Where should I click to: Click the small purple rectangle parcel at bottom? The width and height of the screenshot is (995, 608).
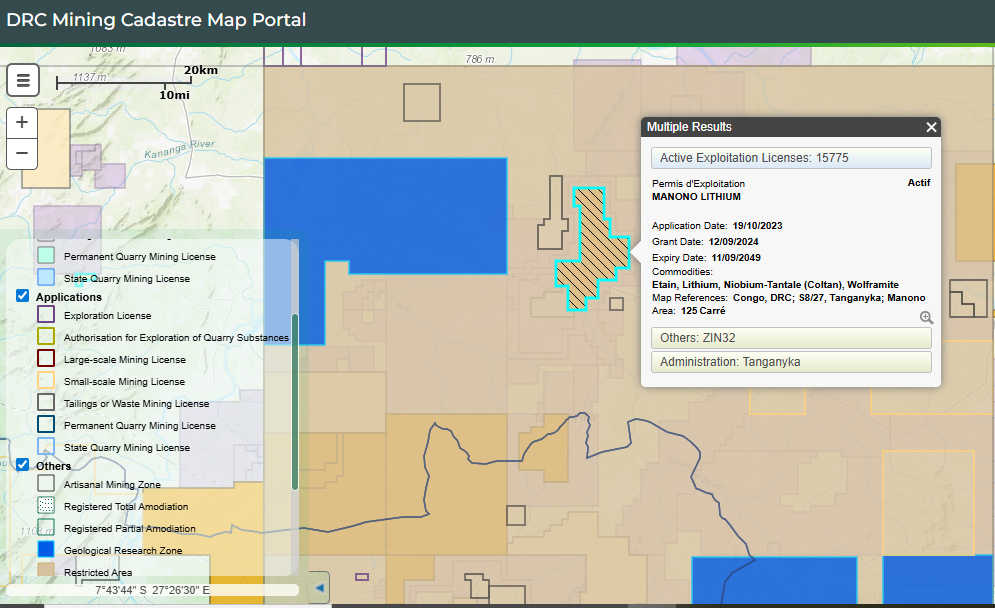[362, 577]
